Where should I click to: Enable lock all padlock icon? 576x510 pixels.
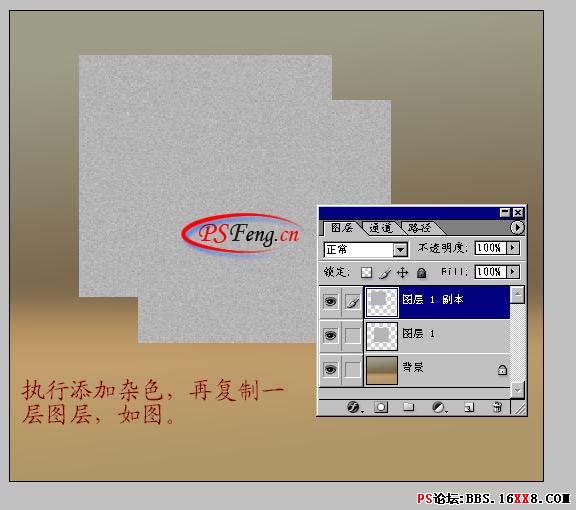point(421,273)
